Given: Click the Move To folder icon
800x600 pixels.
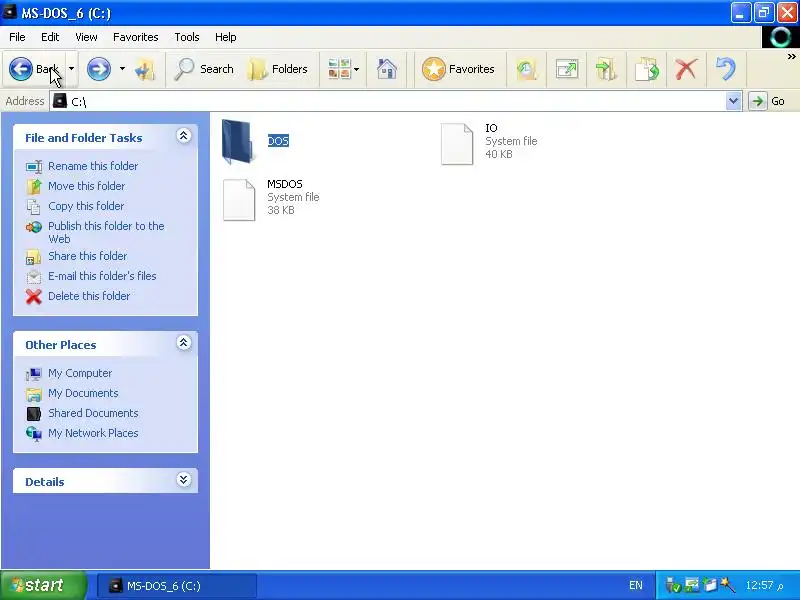Looking at the screenshot, I should [x=606, y=69].
